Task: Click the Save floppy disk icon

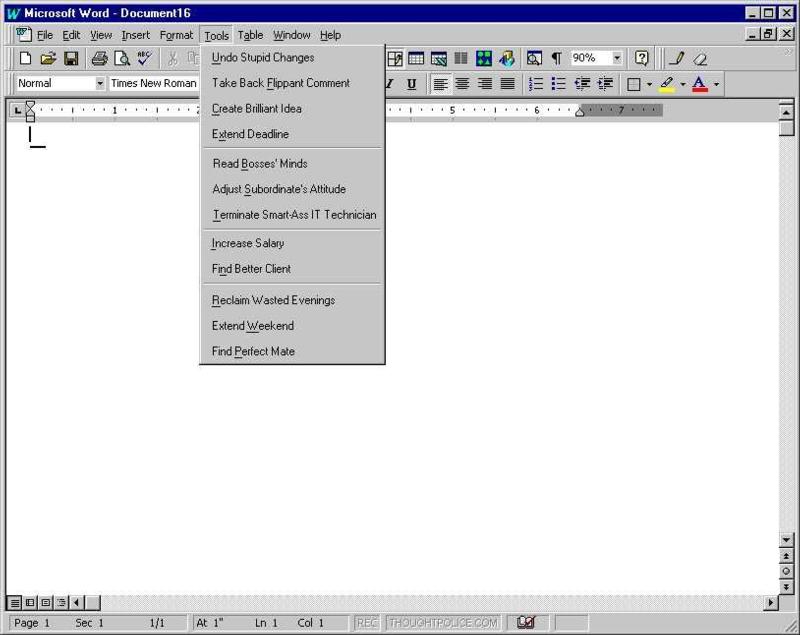Action: (71, 59)
